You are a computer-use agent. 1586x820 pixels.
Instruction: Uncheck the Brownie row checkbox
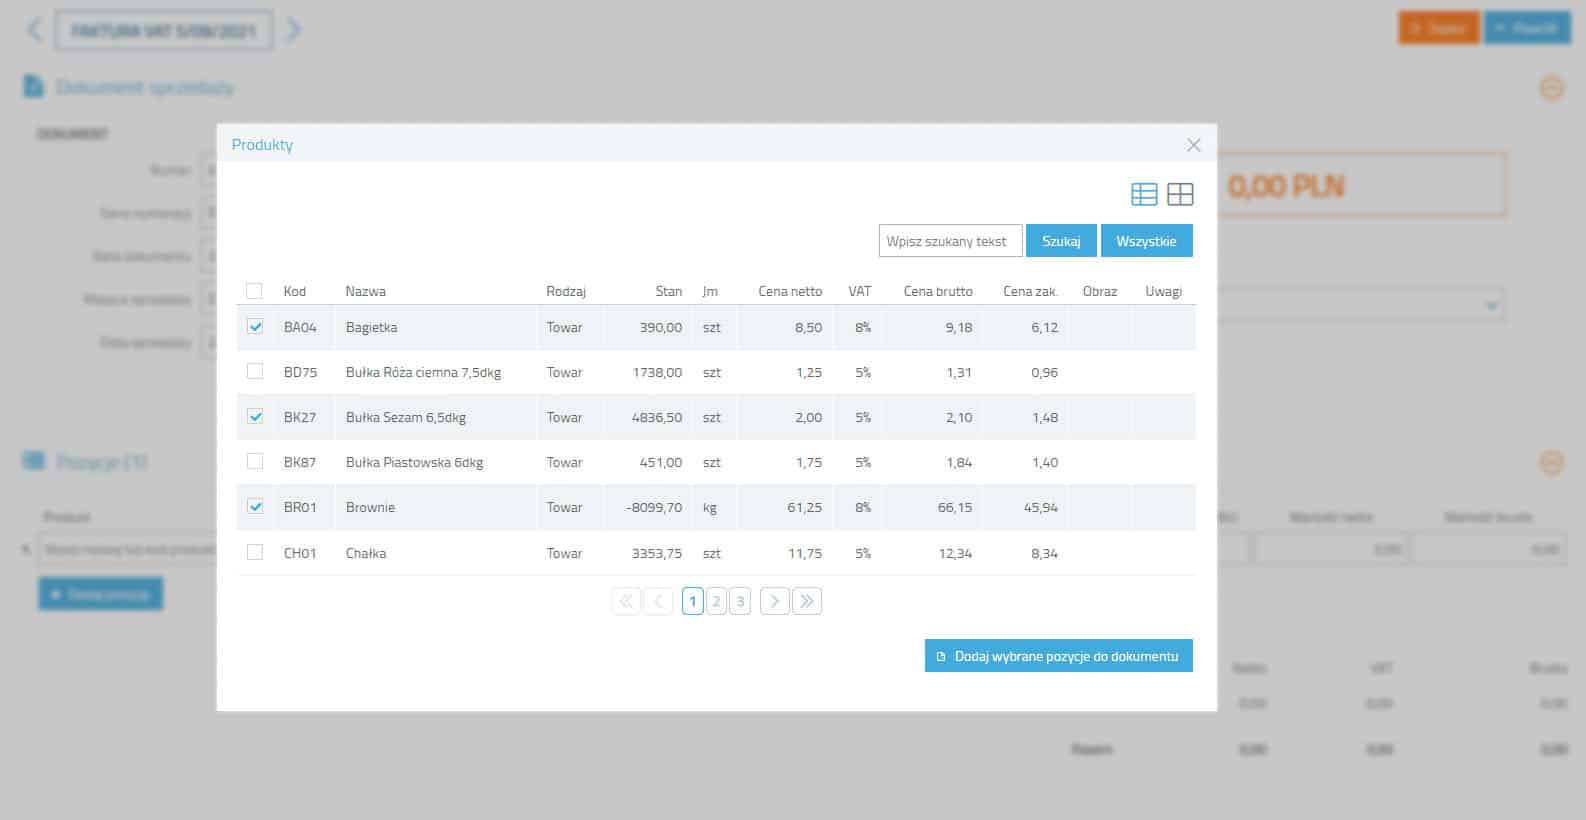coord(255,506)
